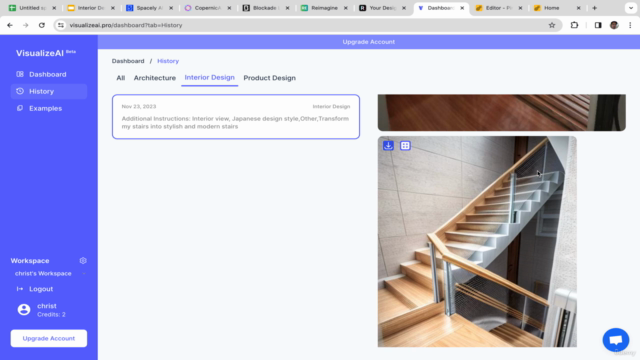The height and width of the screenshot is (360, 640).
Task: Bookmark this page with star icon
Action: point(552,25)
